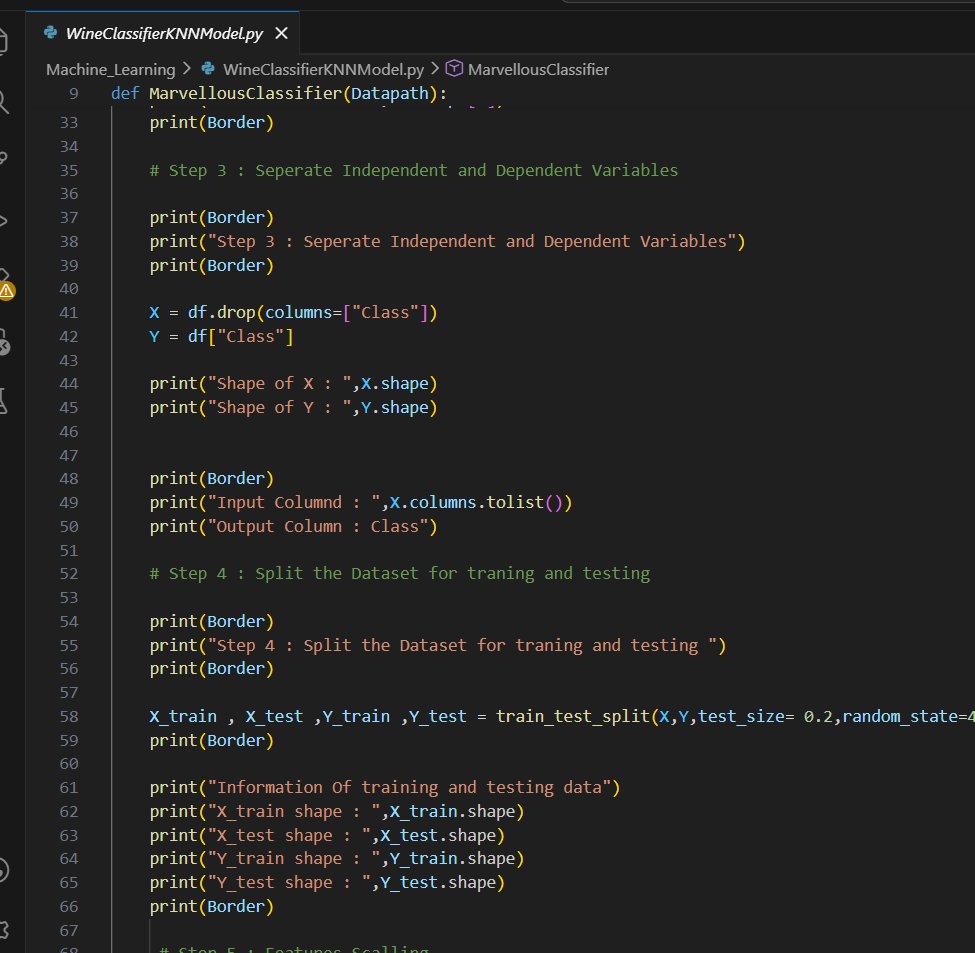Image resolution: width=975 pixels, height=953 pixels.
Task: Click the cube symbol icon in breadcrumb
Action: click(x=454, y=69)
